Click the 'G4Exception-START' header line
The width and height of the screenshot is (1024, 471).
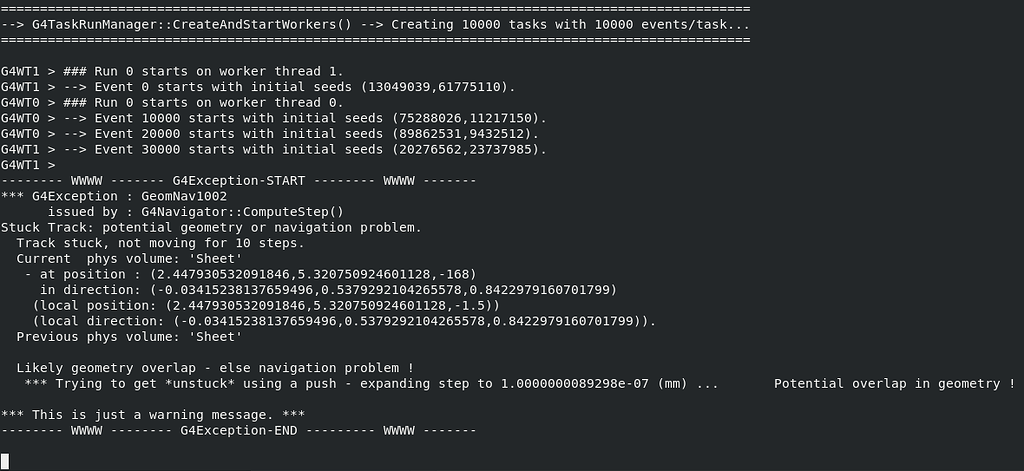pyautogui.click(x=240, y=181)
